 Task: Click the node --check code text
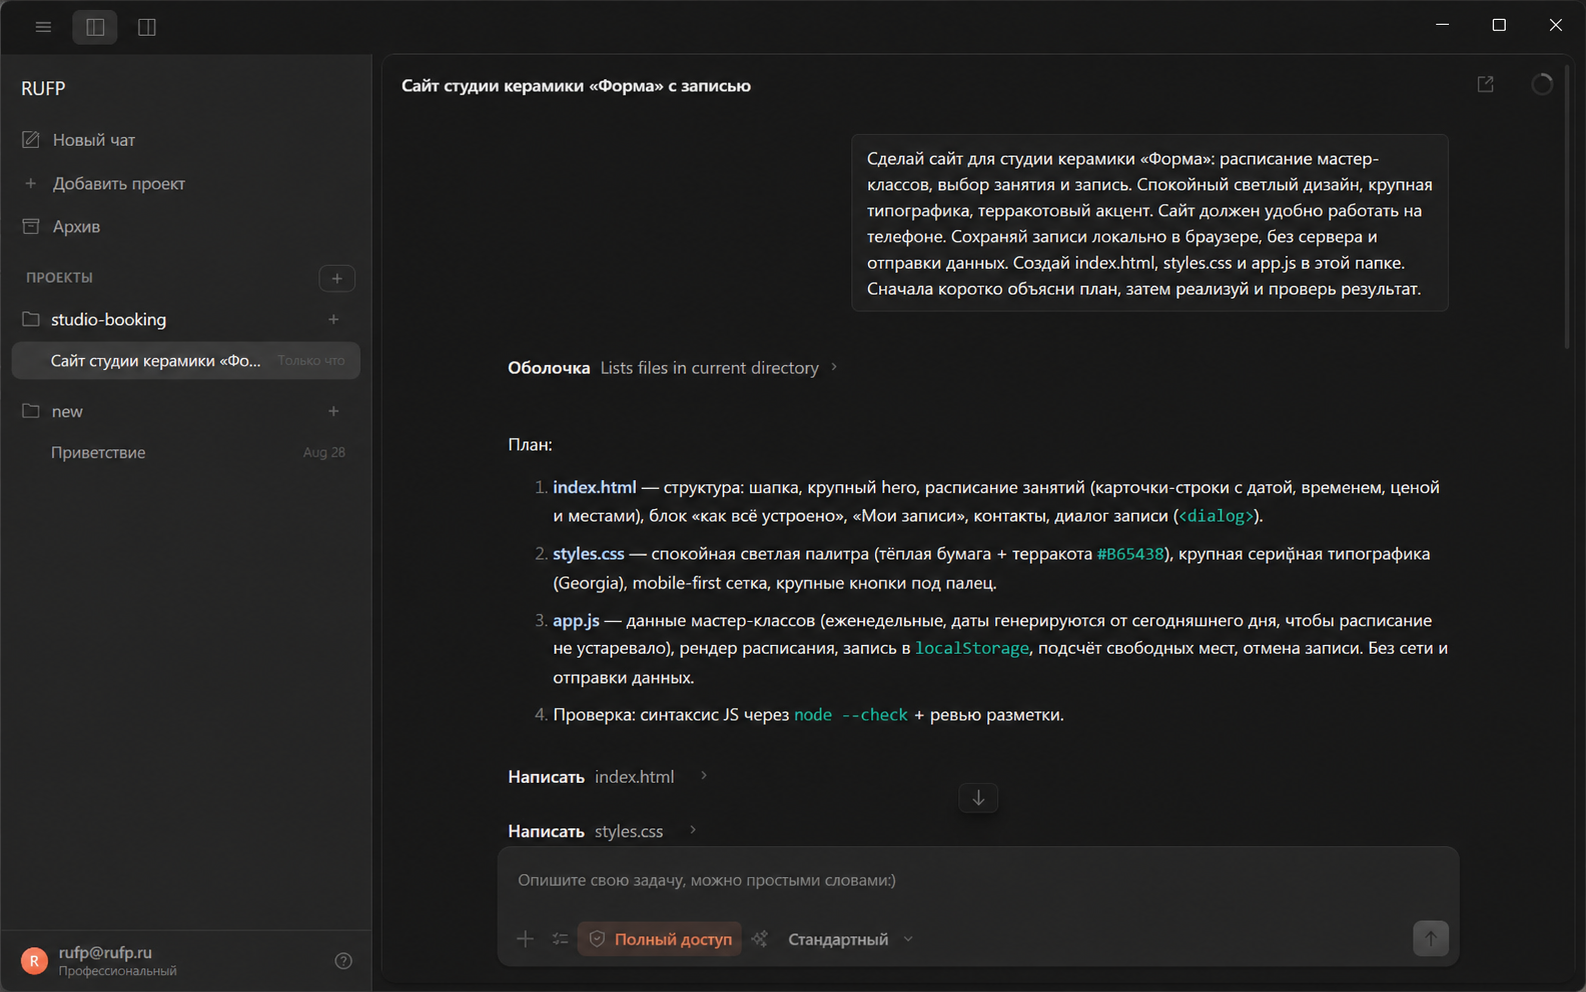[851, 715]
